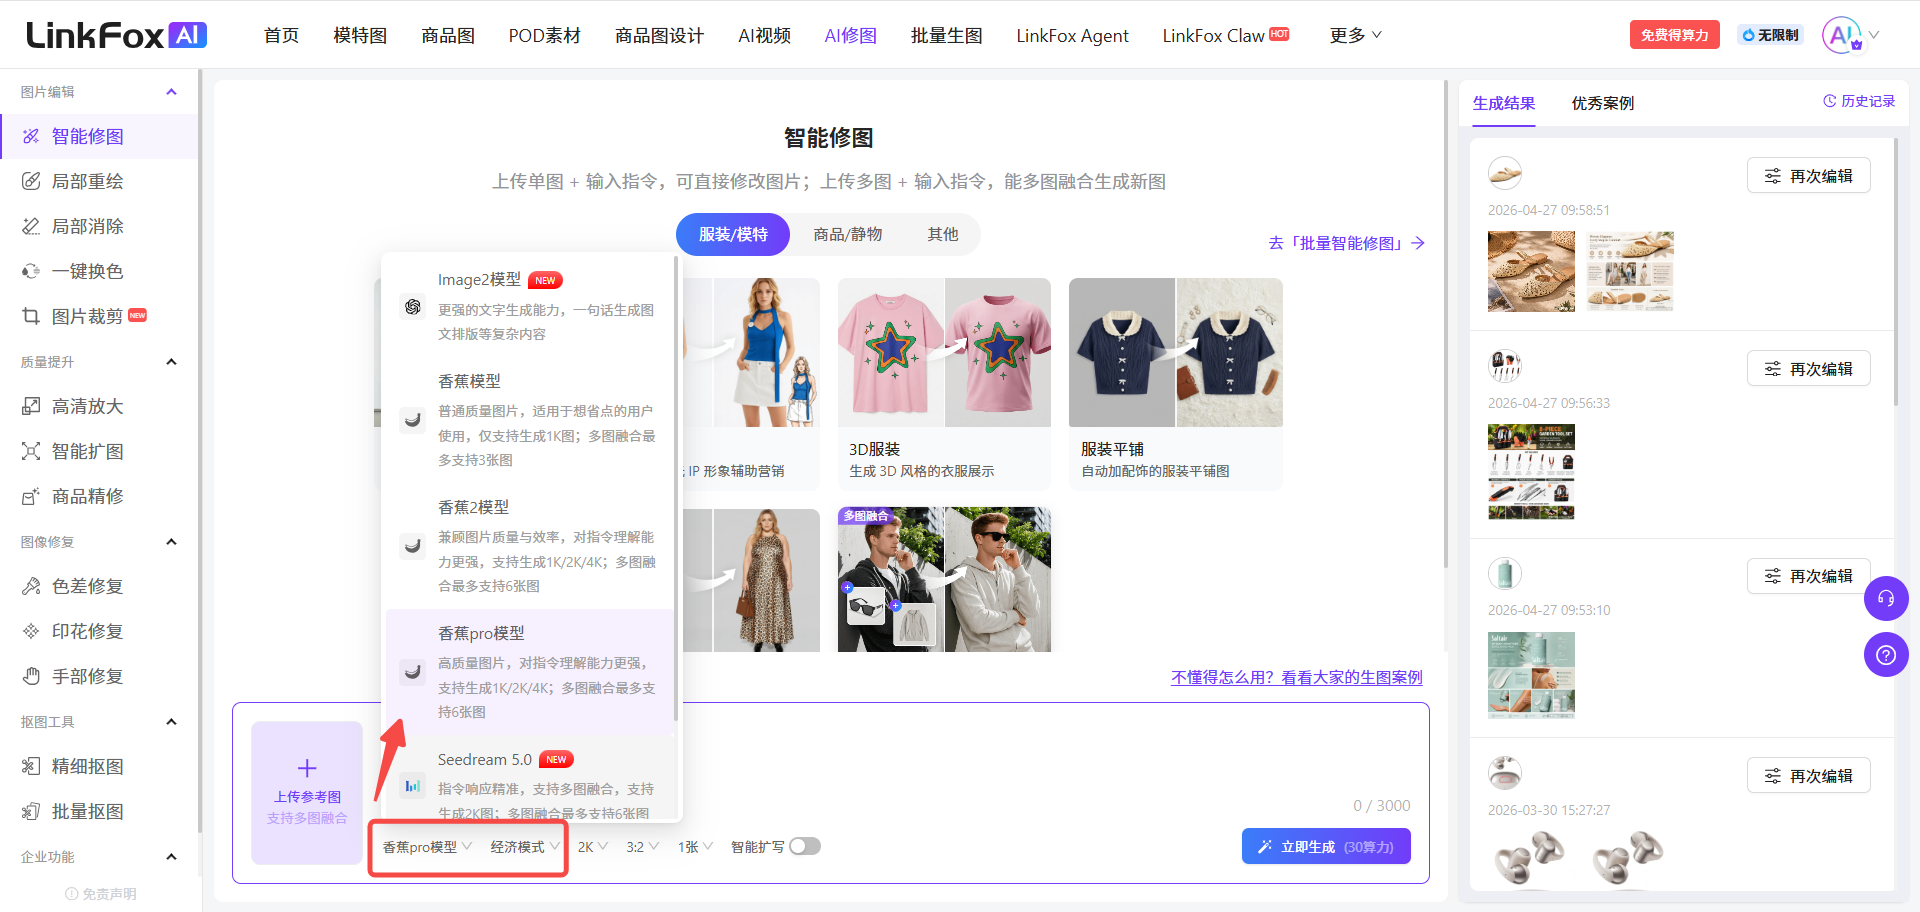Collapse the 质量提升 section
This screenshot has width=1920, height=912.
171,362
